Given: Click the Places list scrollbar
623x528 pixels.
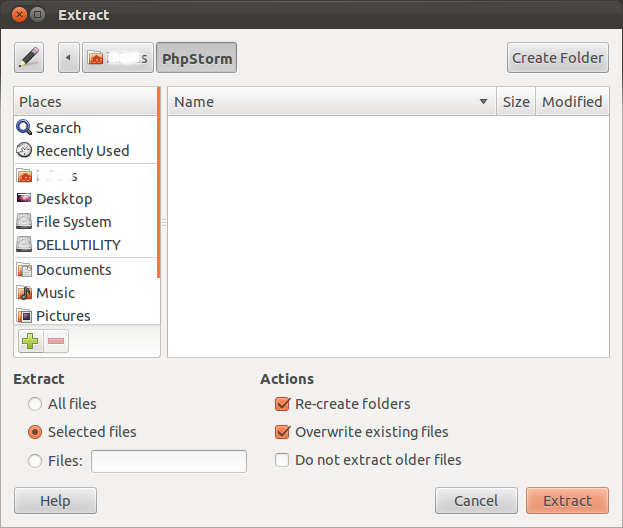Looking at the screenshot, I should pos(159,183).
